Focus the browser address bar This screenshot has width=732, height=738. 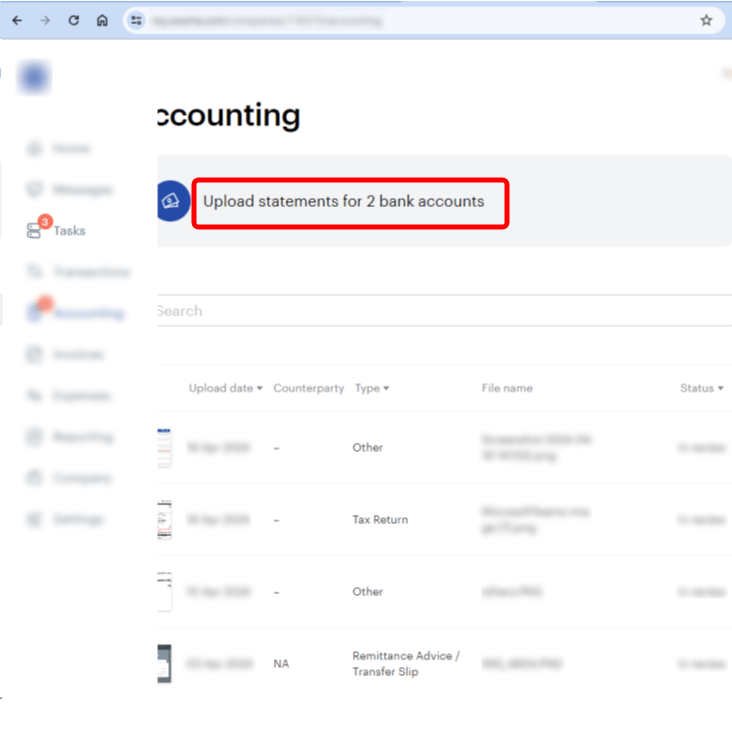click(x=424, y=21)
